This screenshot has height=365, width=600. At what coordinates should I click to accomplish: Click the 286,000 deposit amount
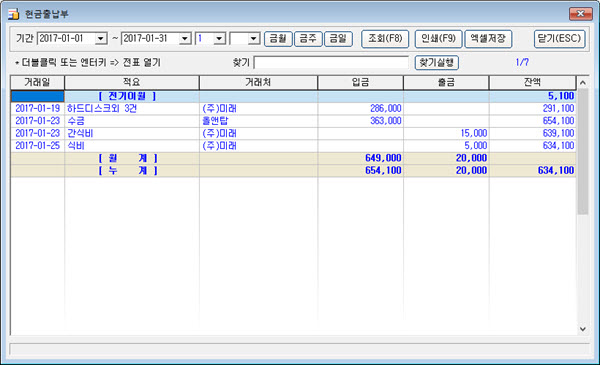[386, 109]
